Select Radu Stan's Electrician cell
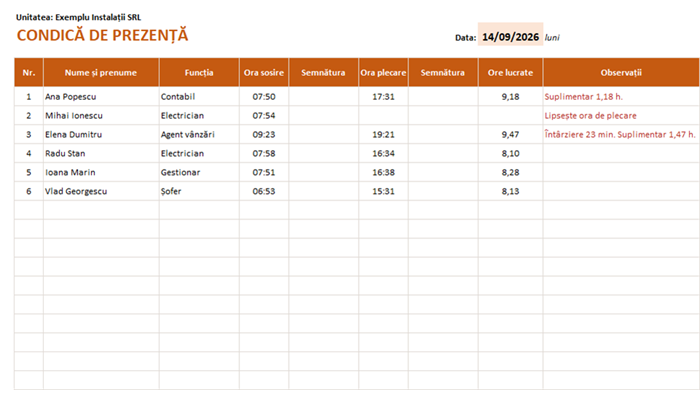The height and width of the screenshot is (400, 700). [199, 153]
